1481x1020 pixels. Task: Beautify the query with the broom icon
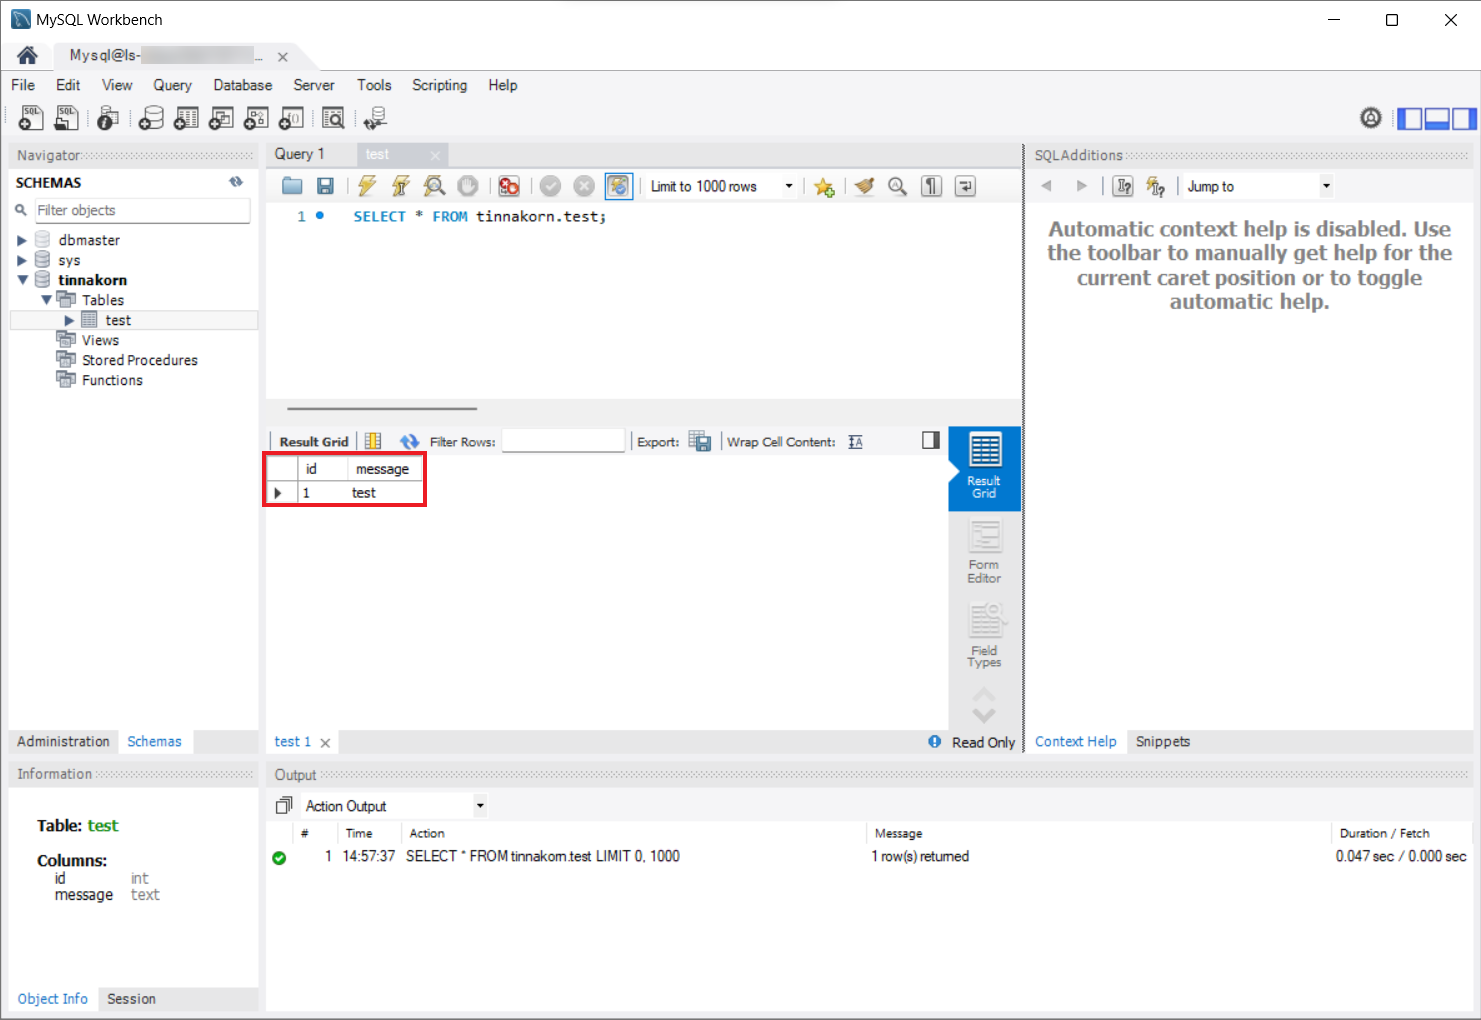(864, 186)
